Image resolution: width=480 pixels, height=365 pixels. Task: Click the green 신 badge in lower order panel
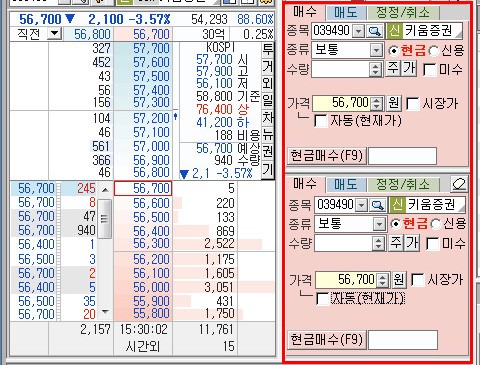pyautogui.click(x=397, y=204)
